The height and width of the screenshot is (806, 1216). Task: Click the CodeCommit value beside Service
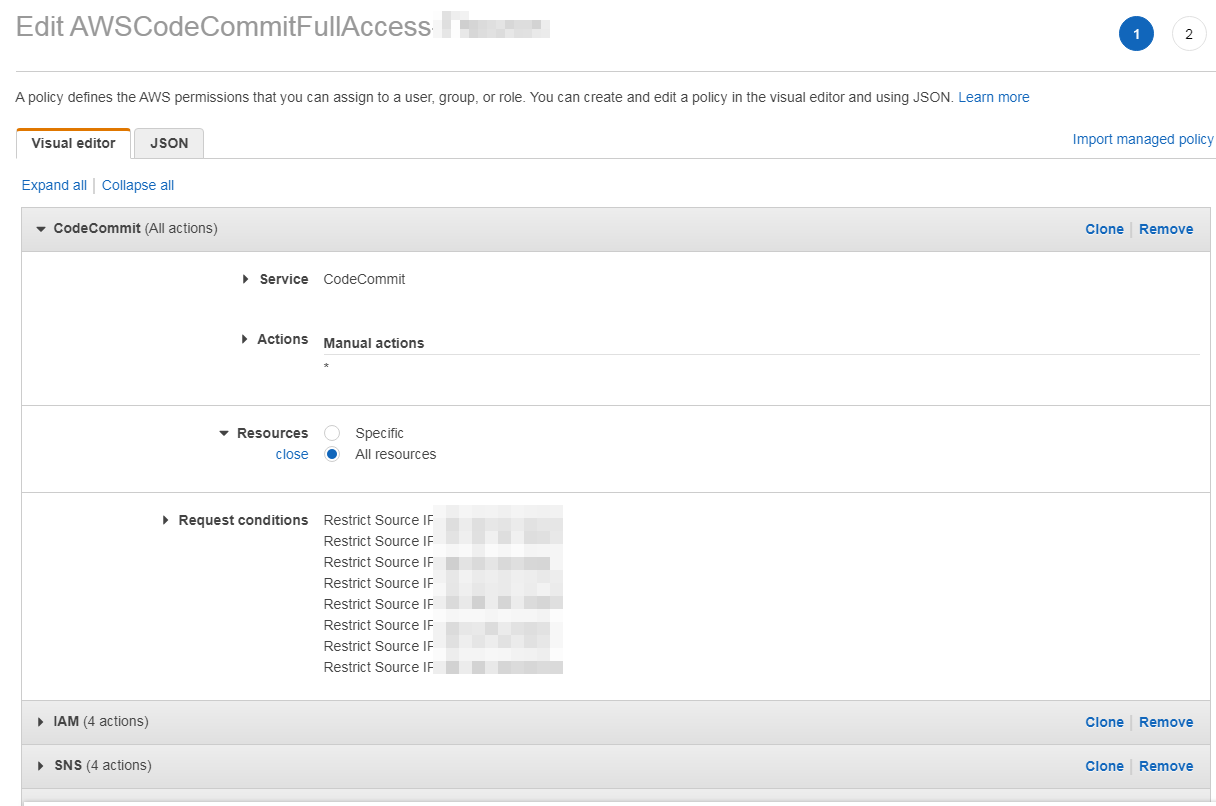tap(365, 279)
